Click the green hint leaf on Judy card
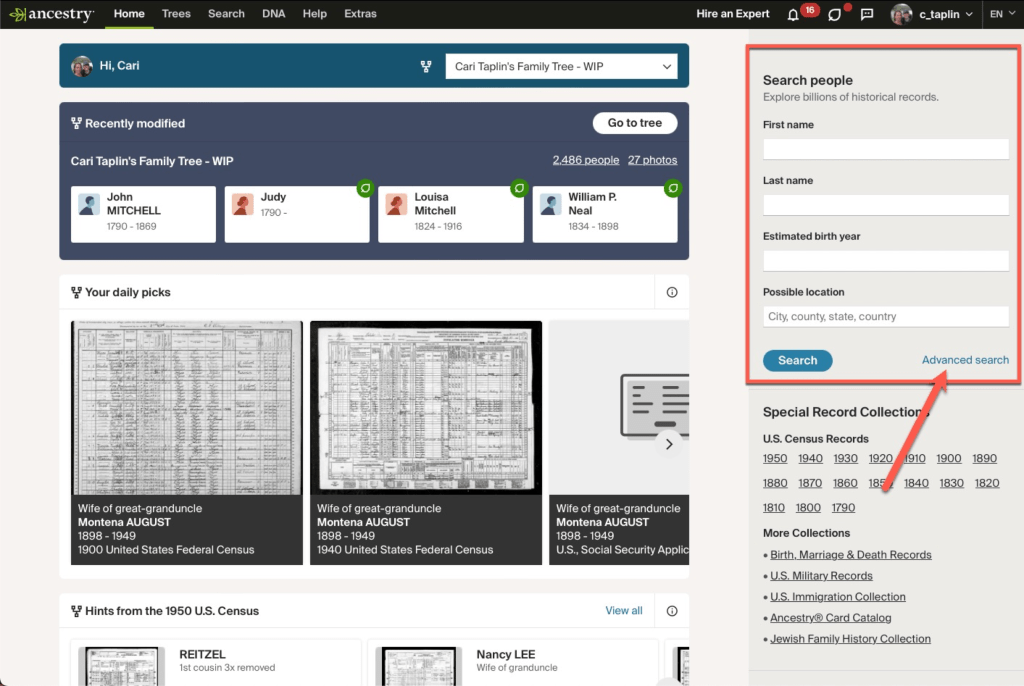This screenshot has height=686, width=1024. [365, 188]
